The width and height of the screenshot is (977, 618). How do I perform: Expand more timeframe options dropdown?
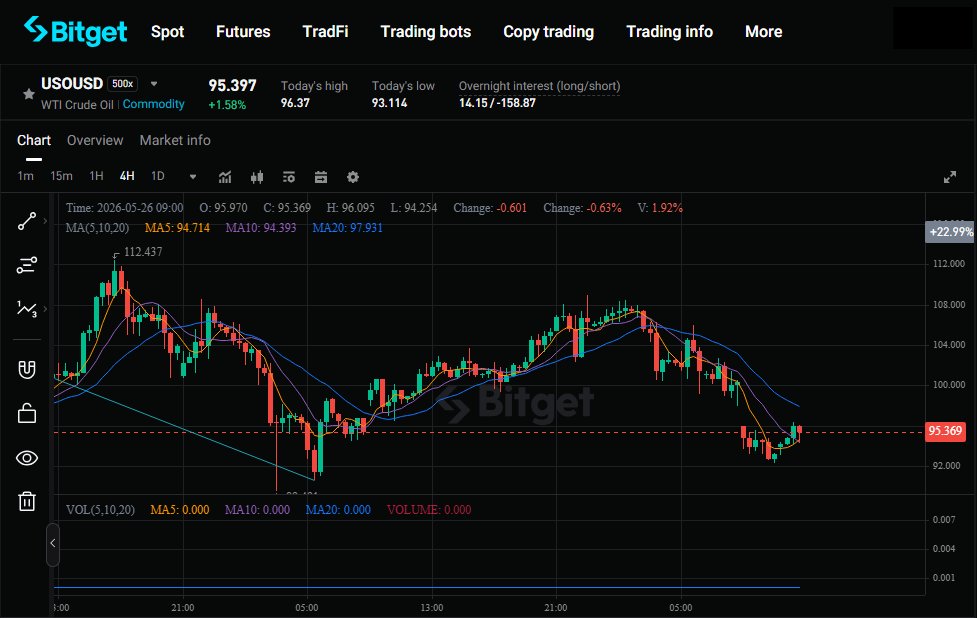[x=193, y=177]
